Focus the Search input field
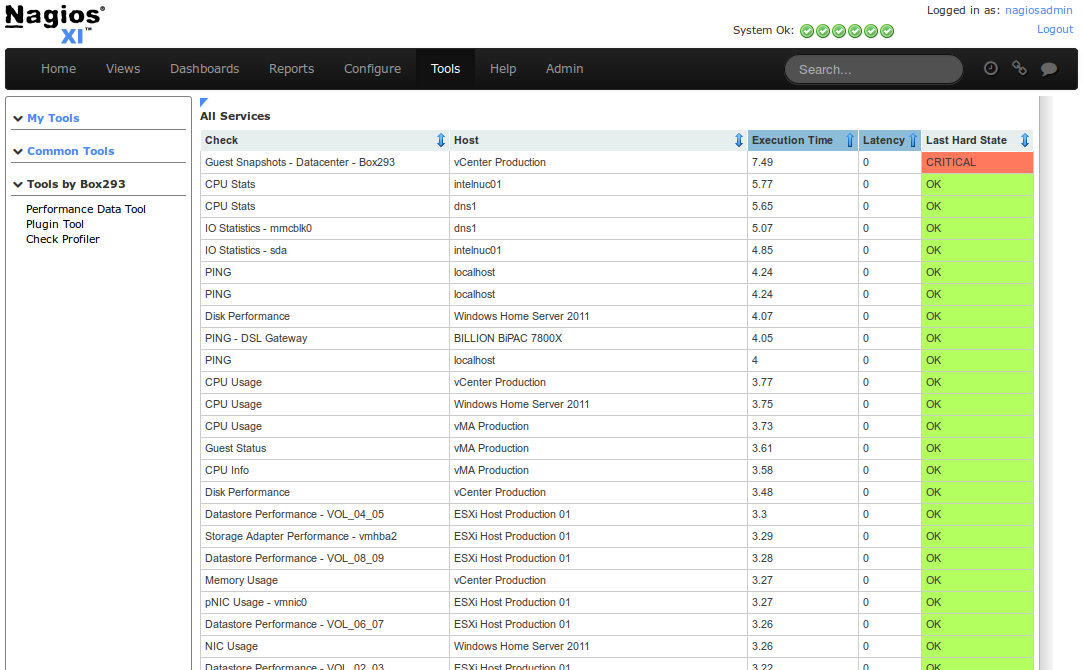The width and height of the screenshot is (1083, 670). coord(874,69)
